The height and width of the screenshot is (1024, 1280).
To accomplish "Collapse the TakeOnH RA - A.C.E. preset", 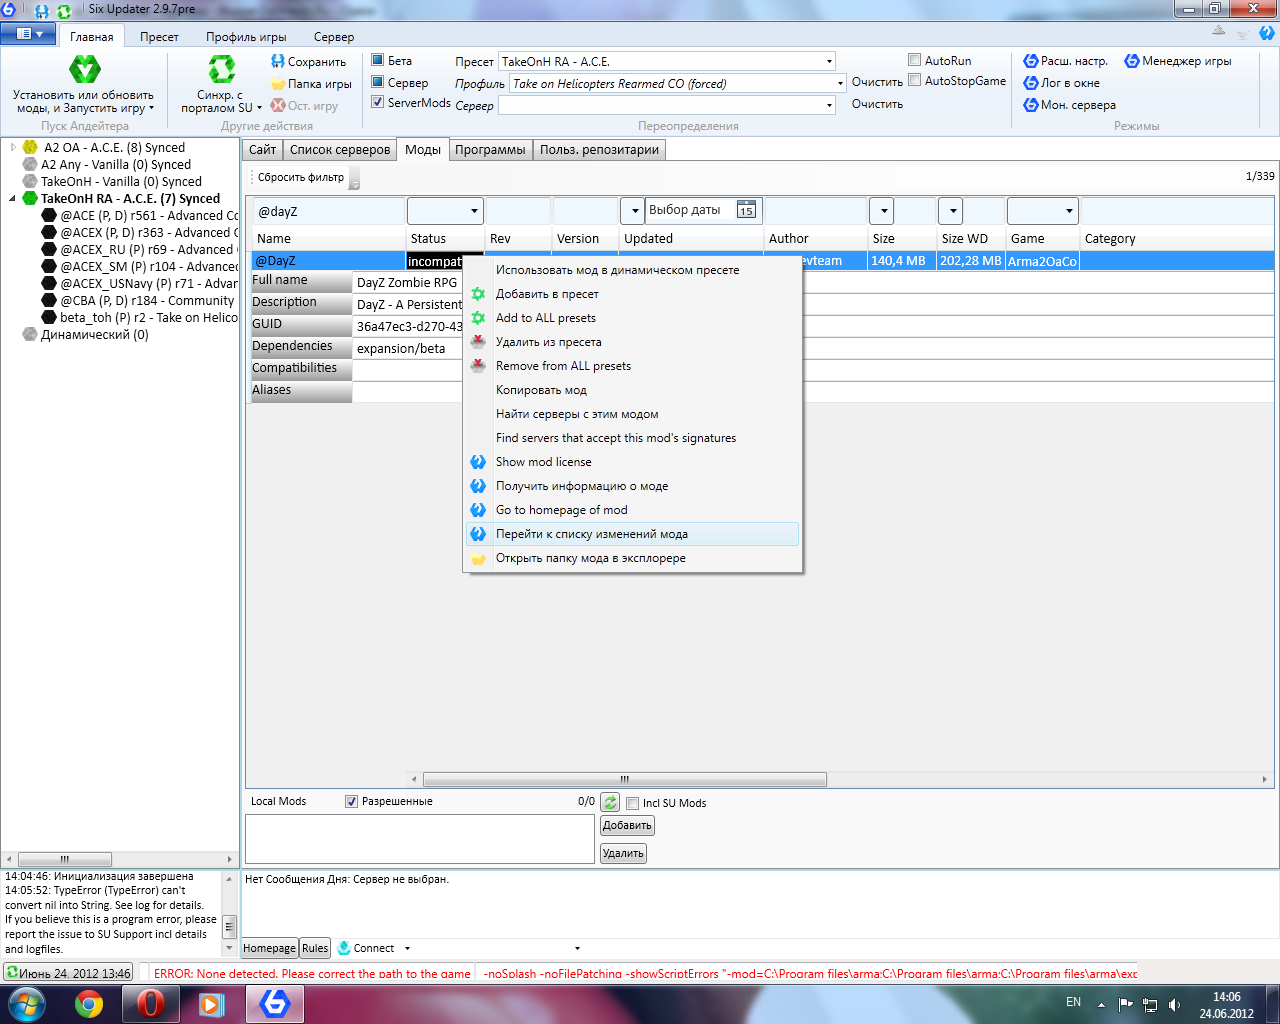I will tap(13, 198).
